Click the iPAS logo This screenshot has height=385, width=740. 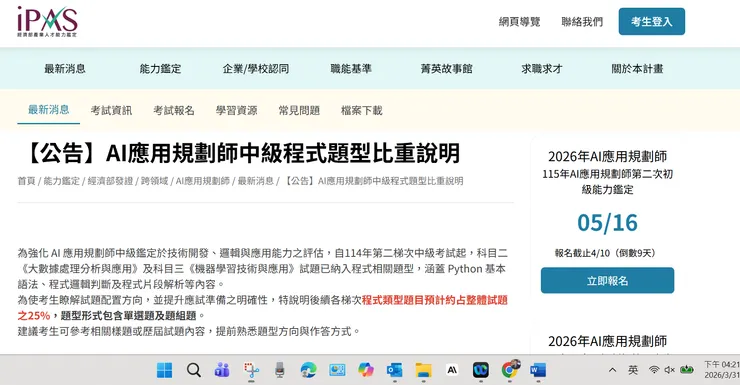pos(47,21)
